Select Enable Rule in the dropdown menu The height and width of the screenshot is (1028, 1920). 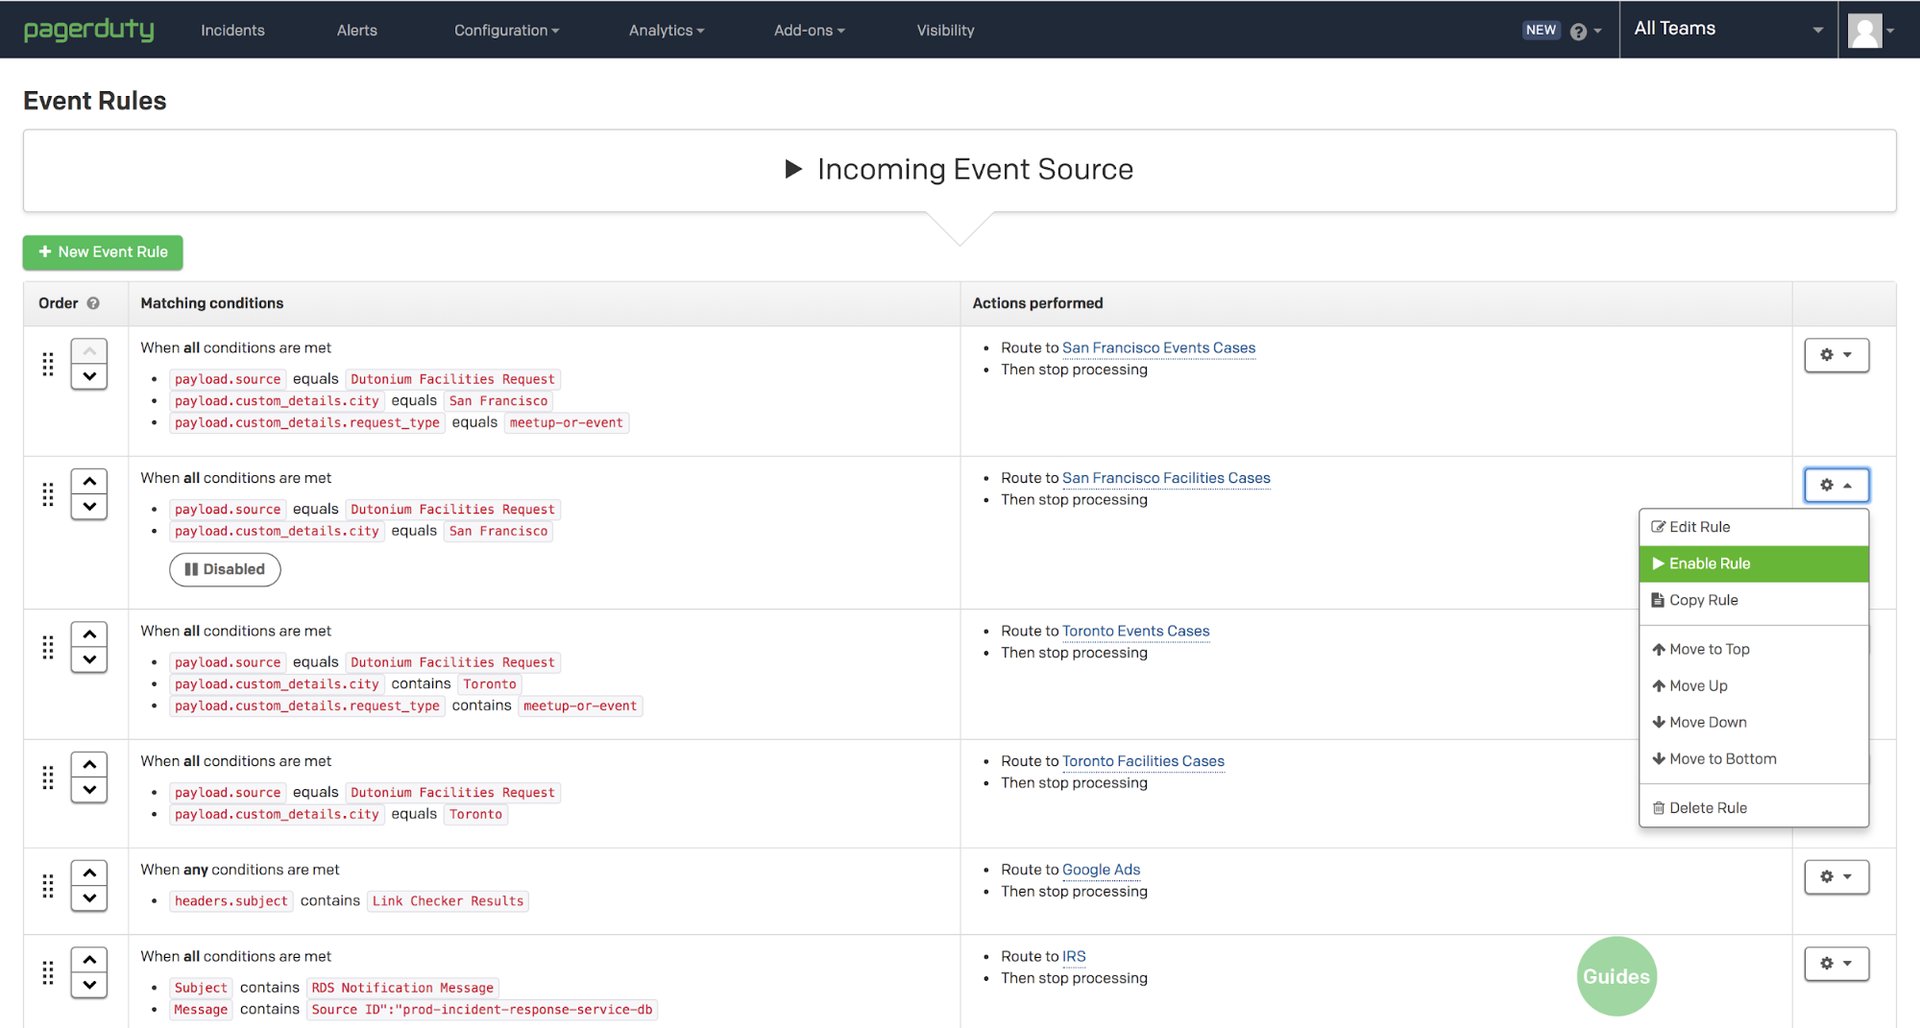[1752, 564]
